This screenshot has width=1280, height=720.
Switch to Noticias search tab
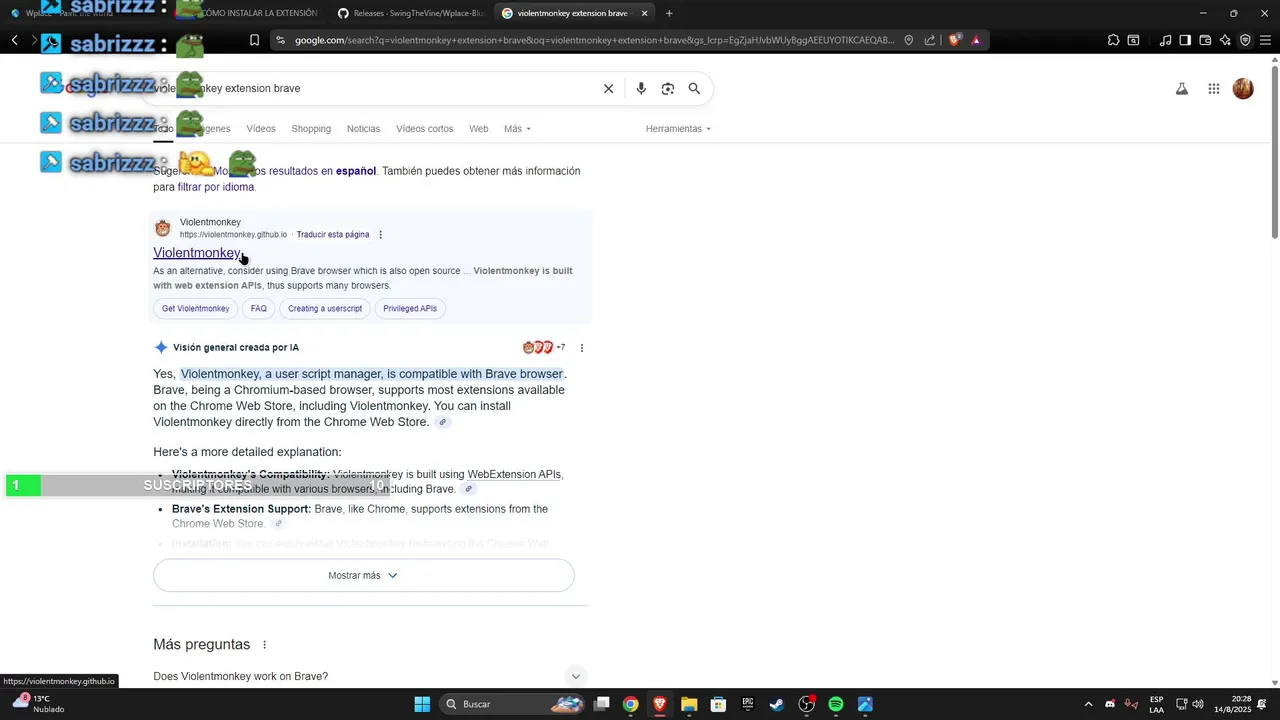coord(363,129)
